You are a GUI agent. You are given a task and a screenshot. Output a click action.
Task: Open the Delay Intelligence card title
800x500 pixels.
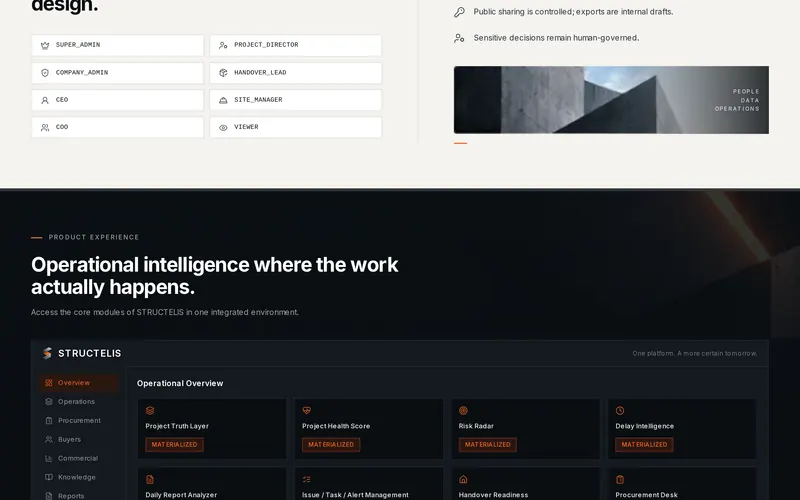[x=644, y=426]
